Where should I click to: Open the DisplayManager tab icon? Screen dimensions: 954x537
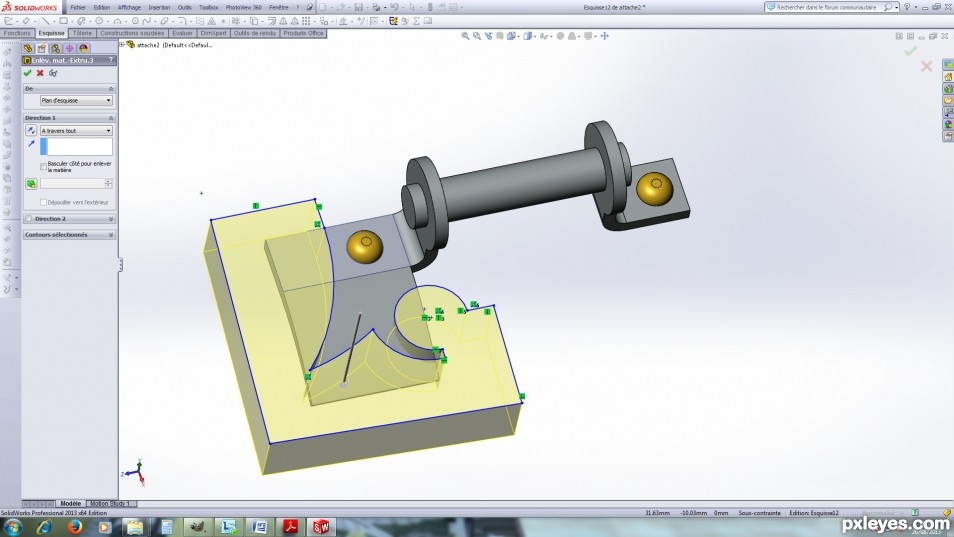coord(83,48)
